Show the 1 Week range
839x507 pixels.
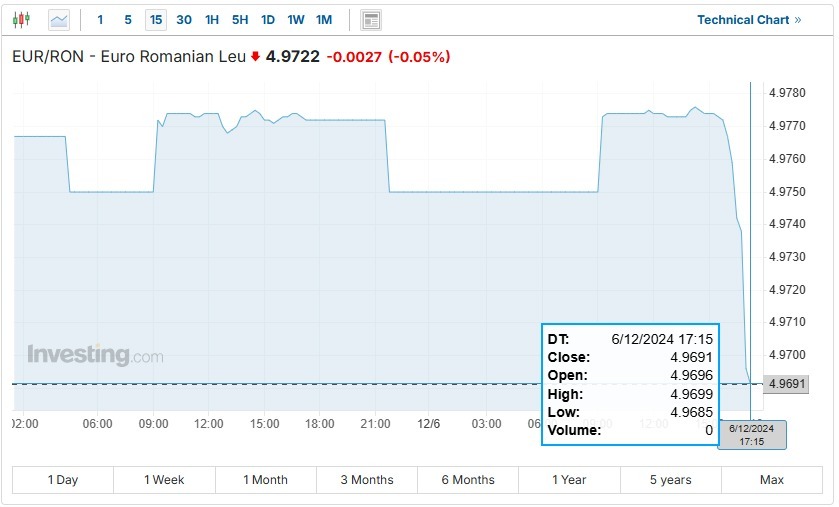click(164, 480)
